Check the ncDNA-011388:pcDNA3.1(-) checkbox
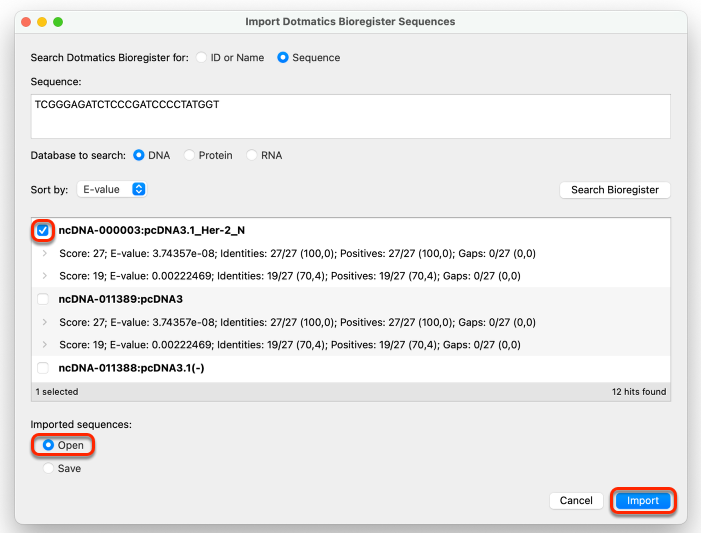 [43, 368]
